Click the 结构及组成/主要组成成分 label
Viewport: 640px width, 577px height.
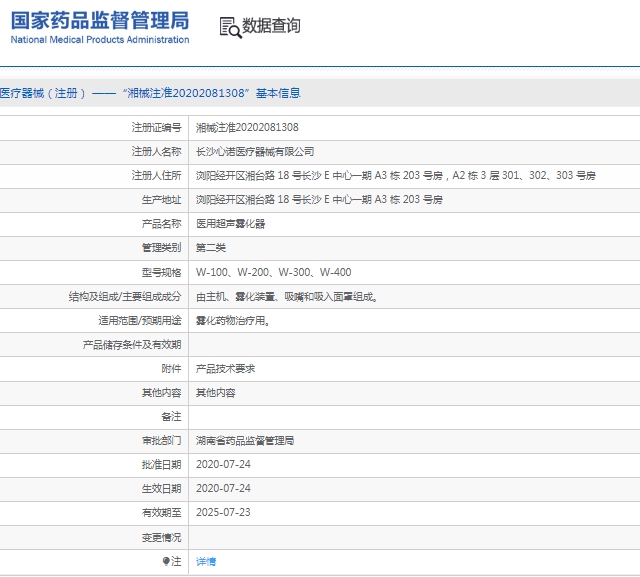125,297
